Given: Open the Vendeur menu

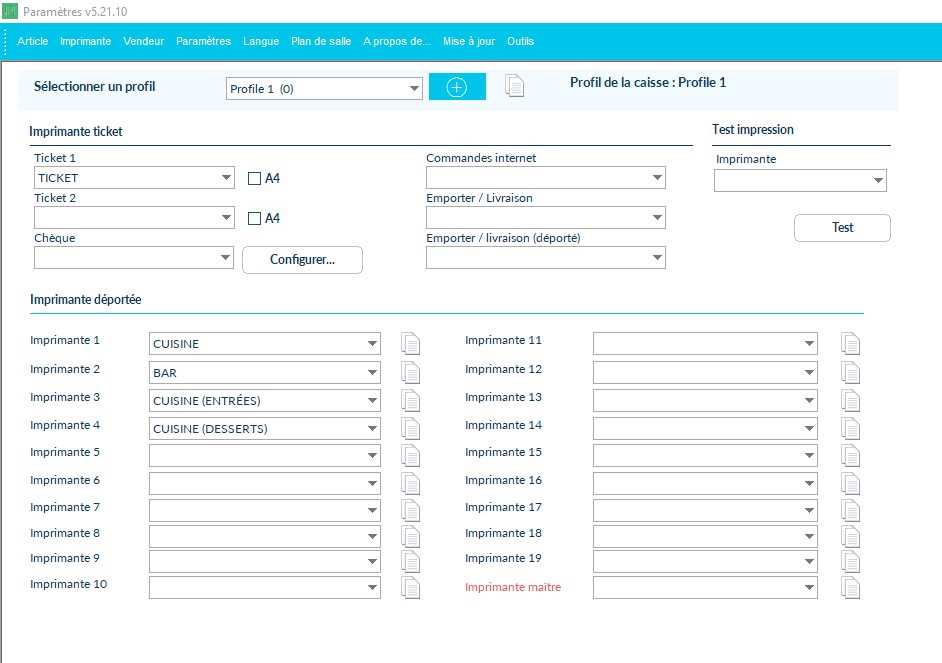Looking at the screenshot, I should (x=143, y=41).
